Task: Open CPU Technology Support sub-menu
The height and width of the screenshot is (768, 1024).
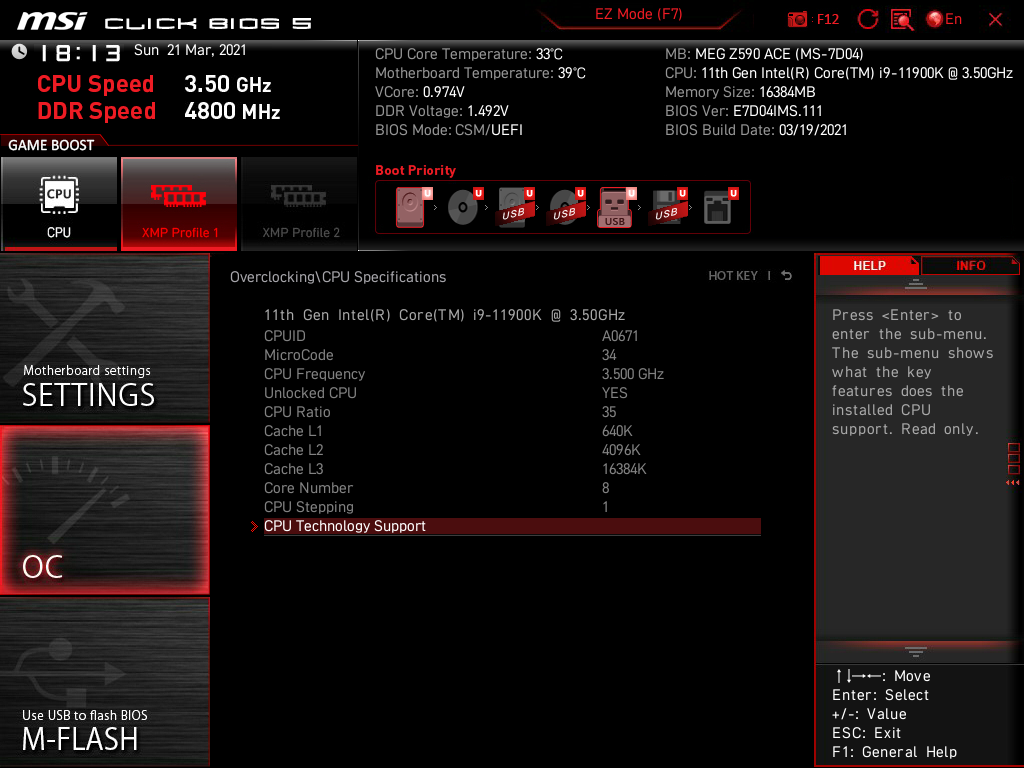Action: tap(512, 526)
